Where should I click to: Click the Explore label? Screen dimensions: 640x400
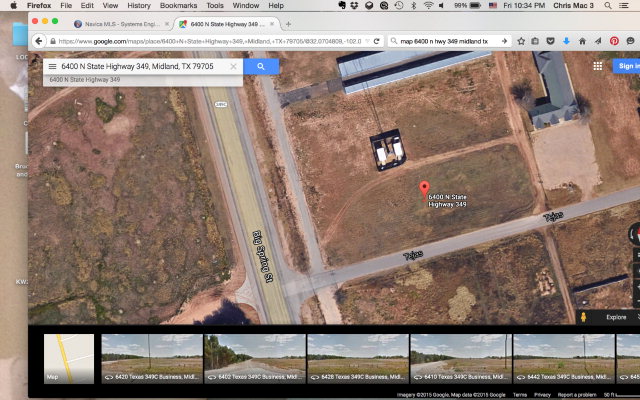coord(616,317)
